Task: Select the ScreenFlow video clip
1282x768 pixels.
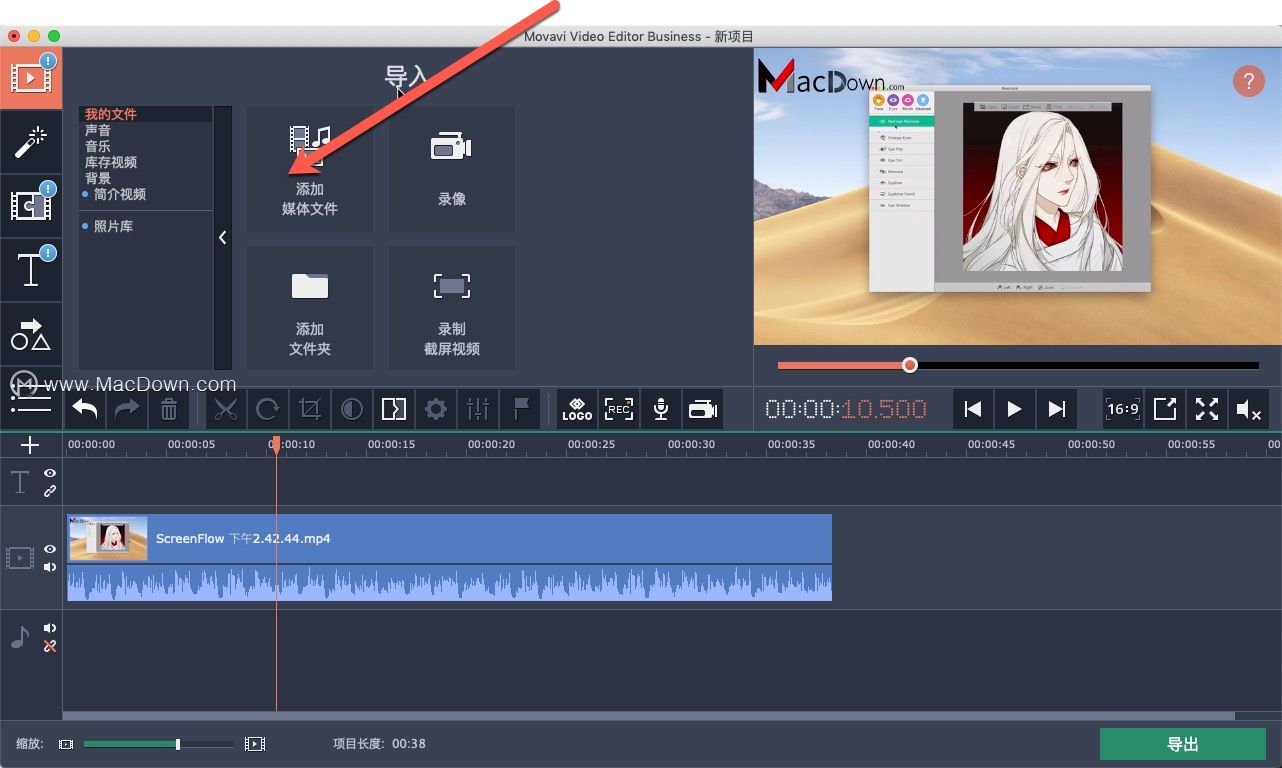Action: point(449,539)
